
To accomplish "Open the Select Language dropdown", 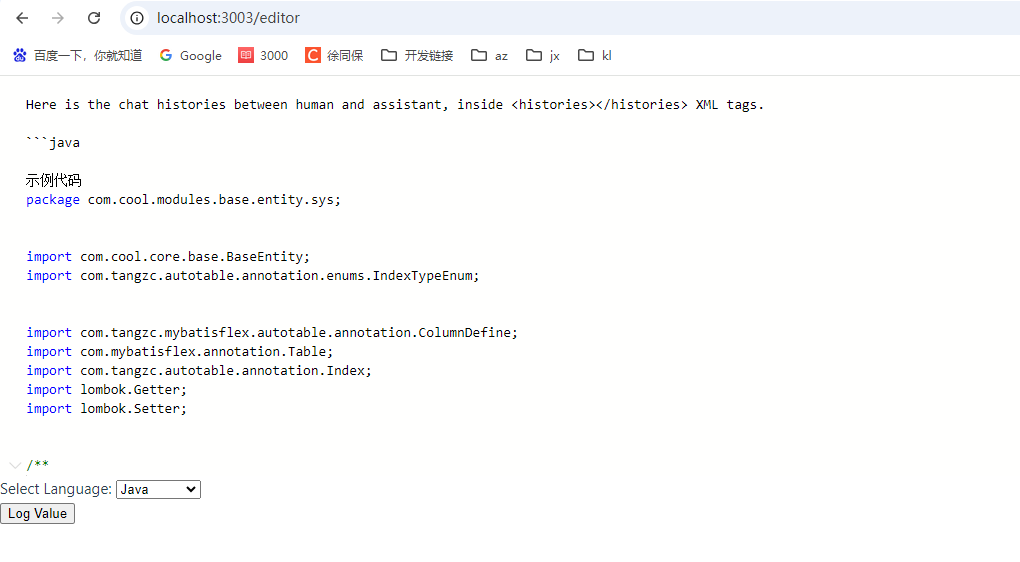I will [158, 489].
